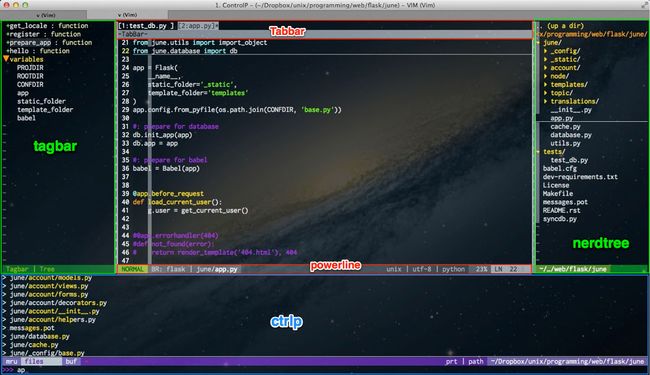Click the june/app.py filename in powerline
The width and height of the screenshot is (650, 375).
point(217,269)
